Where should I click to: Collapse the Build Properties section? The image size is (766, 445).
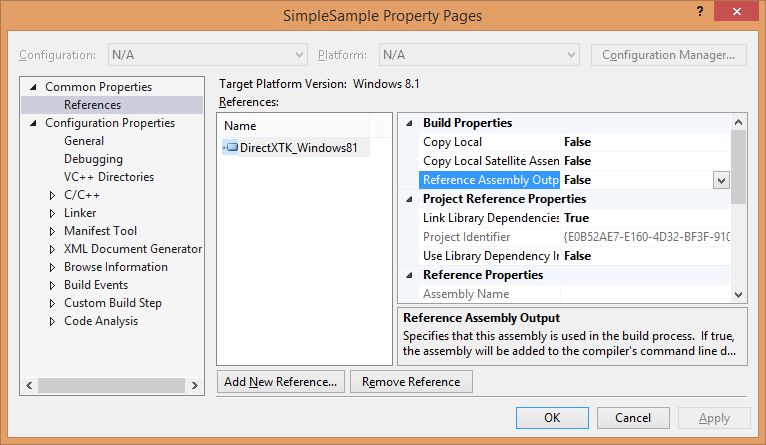point(409,123)
